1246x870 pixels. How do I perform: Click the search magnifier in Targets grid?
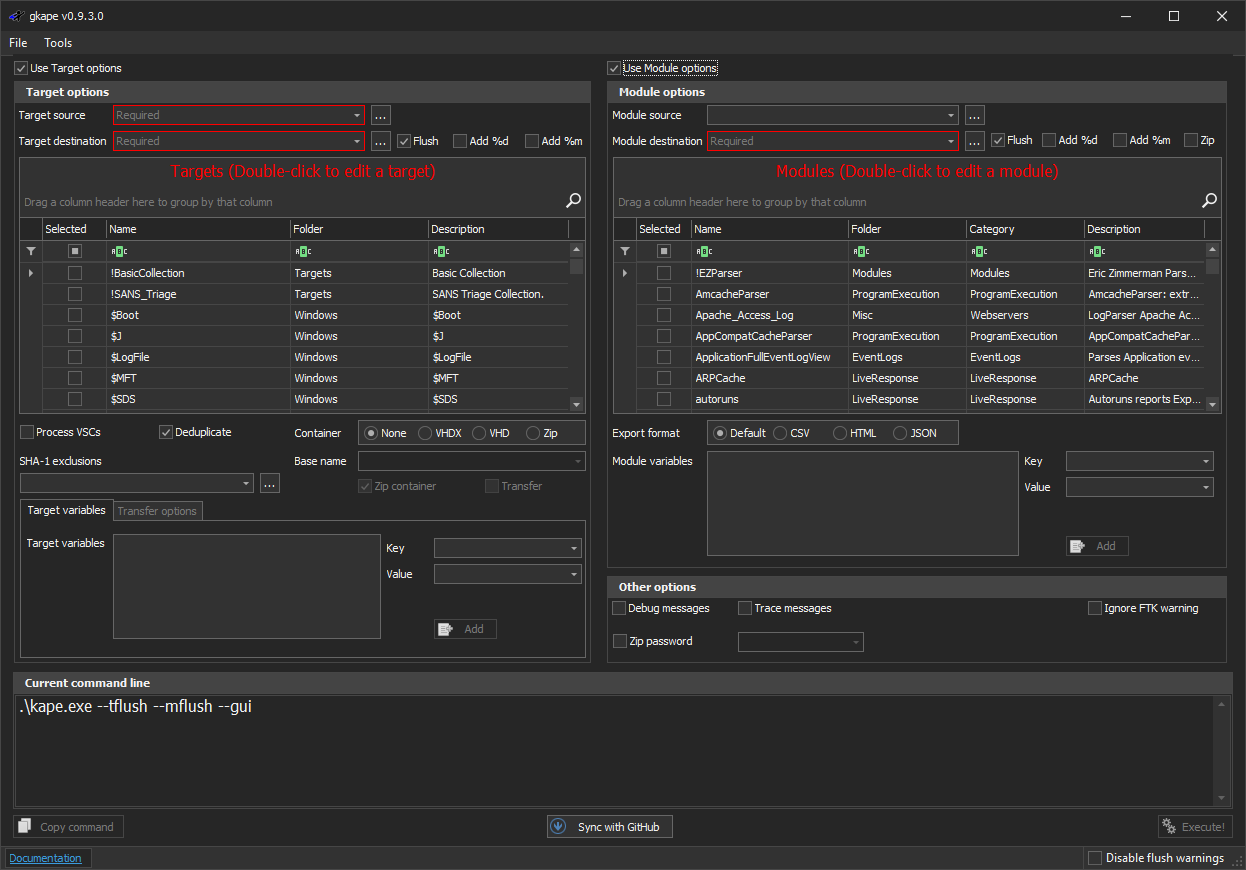coord(573,201)
